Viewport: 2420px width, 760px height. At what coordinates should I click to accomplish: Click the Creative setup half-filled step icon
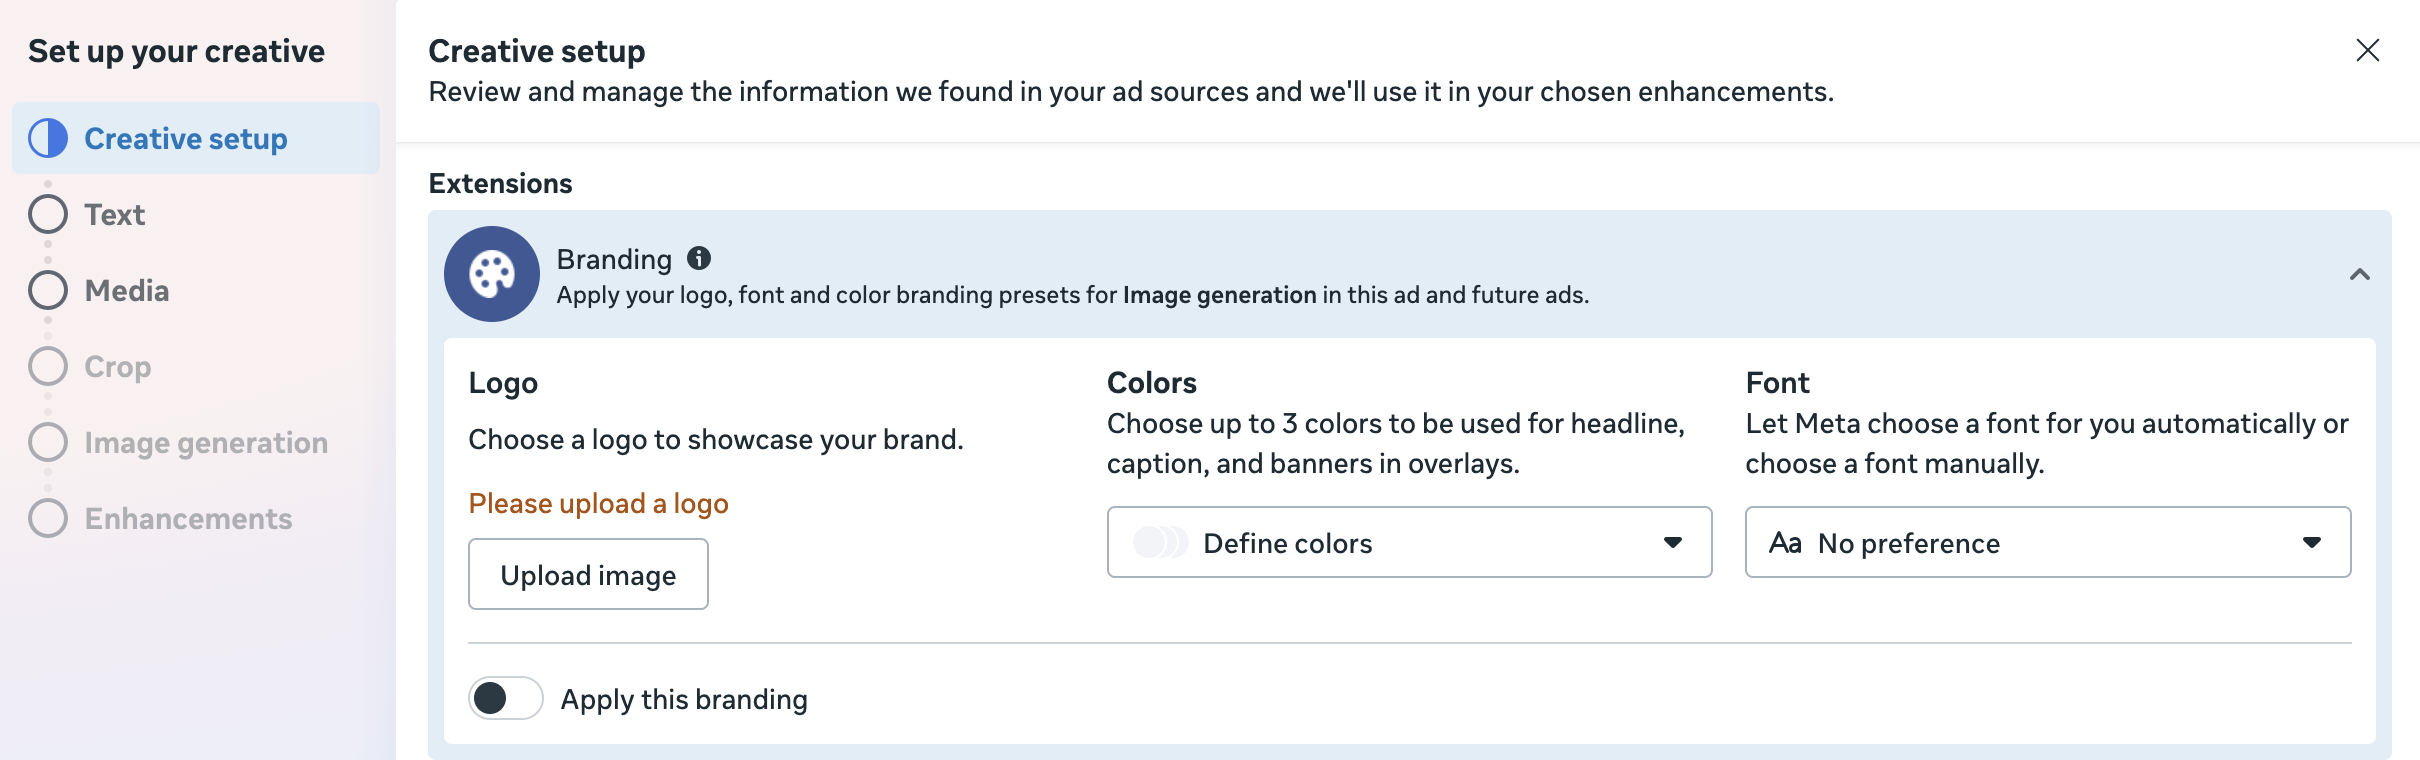pyautogui.click(x=48, y=139)
